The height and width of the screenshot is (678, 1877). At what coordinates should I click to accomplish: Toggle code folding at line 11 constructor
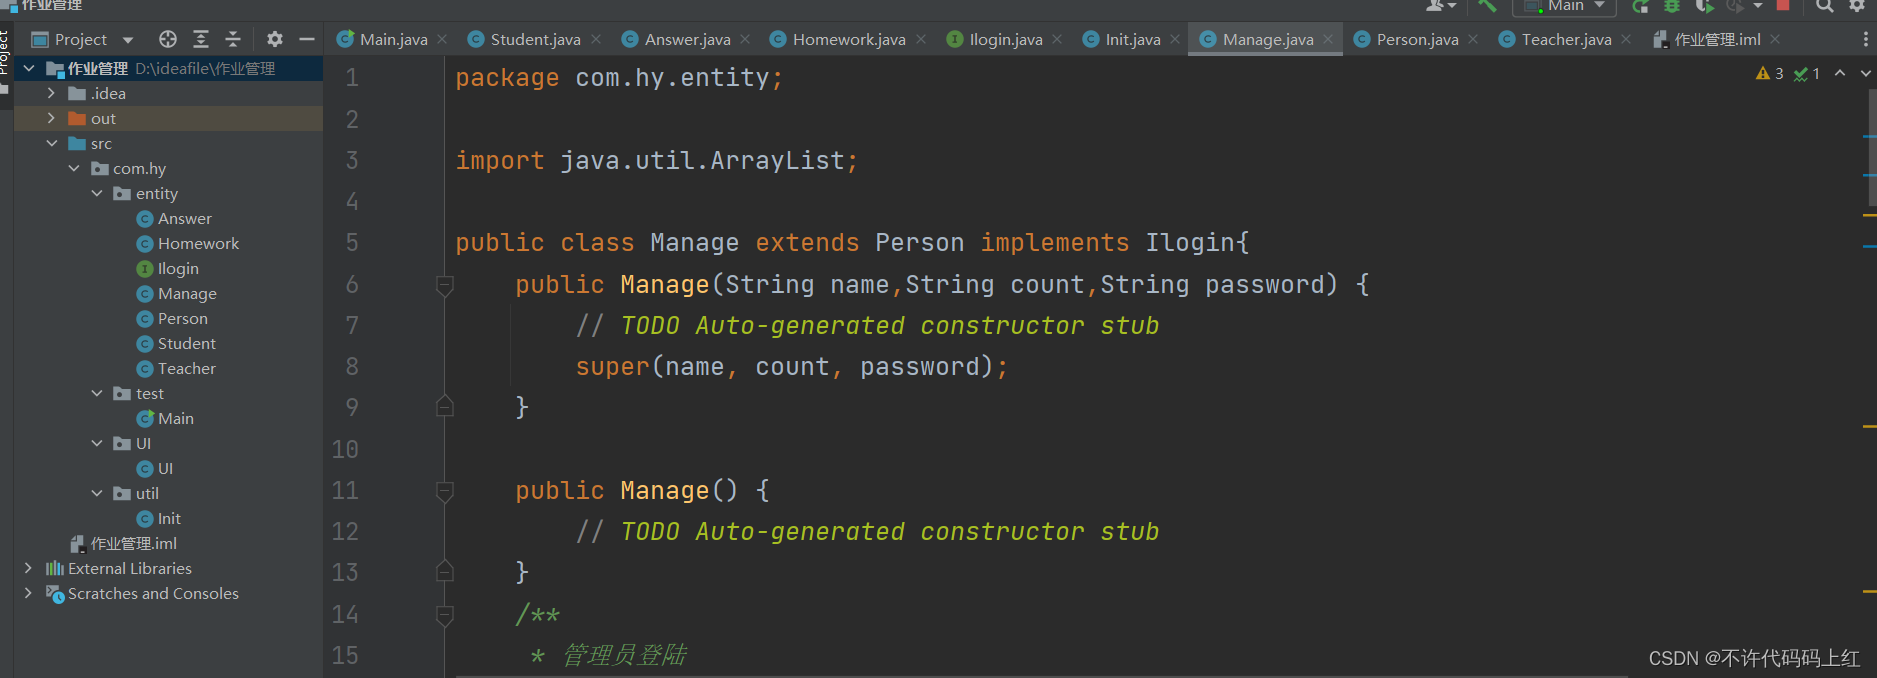445,491
